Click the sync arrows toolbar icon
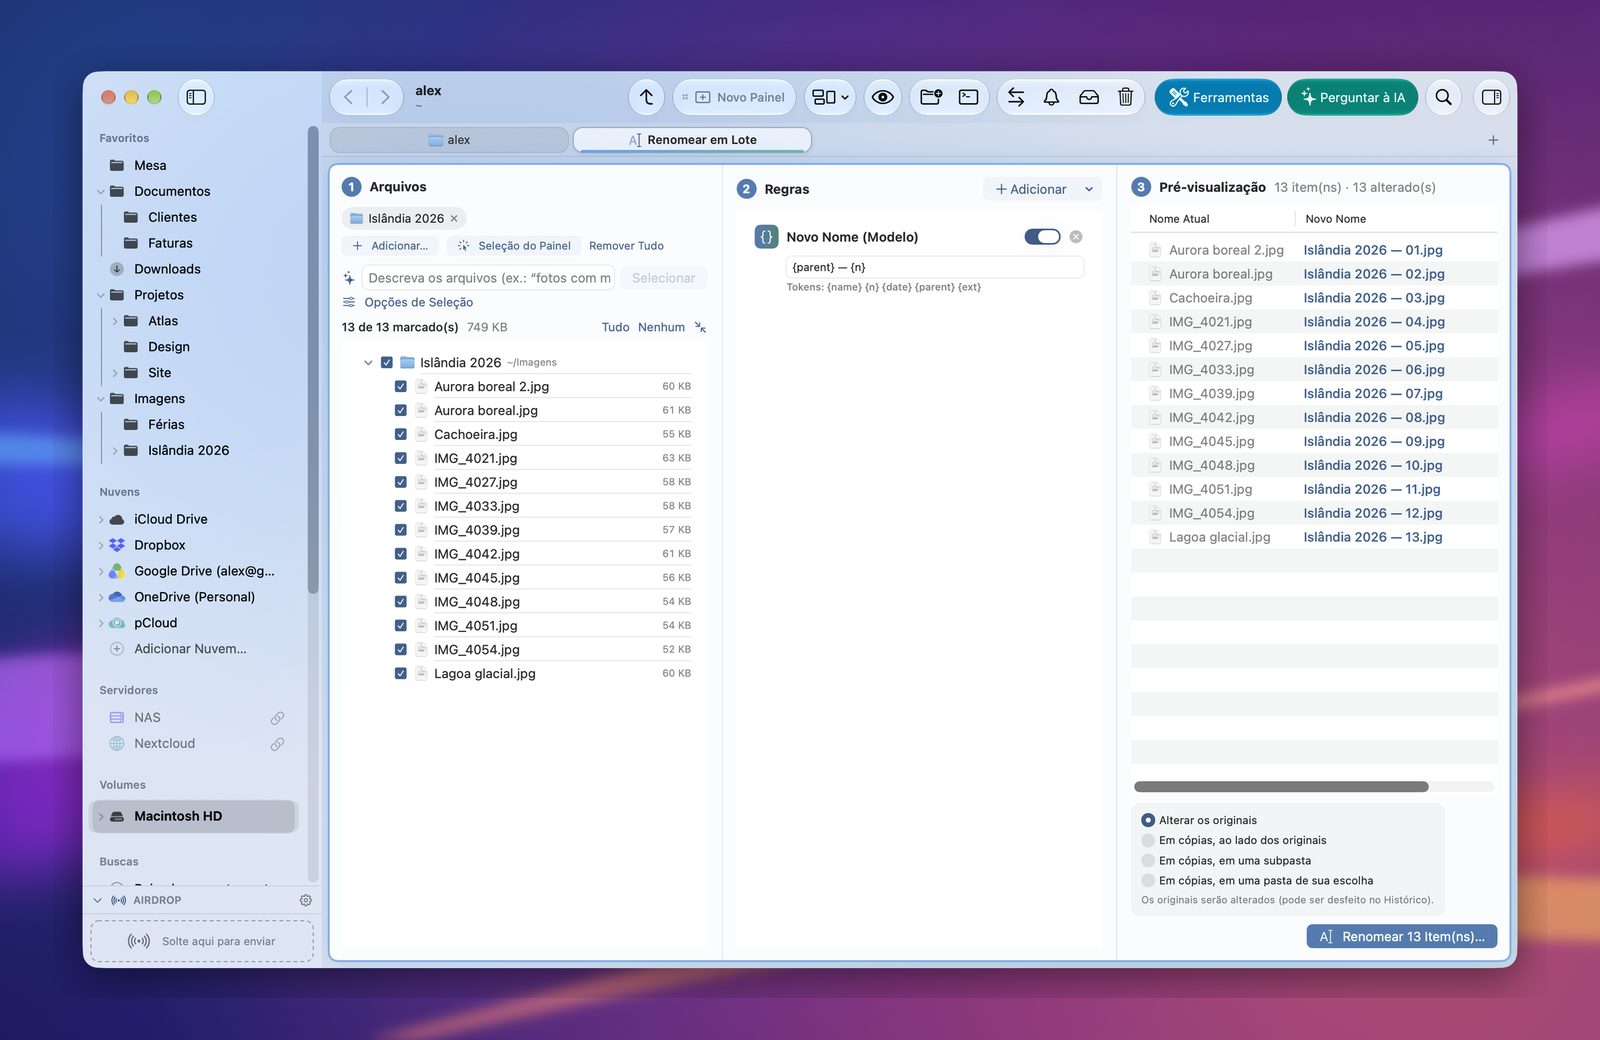Image resolution: width=1600 pixels, height=1040 pixels. point(1016,97)
